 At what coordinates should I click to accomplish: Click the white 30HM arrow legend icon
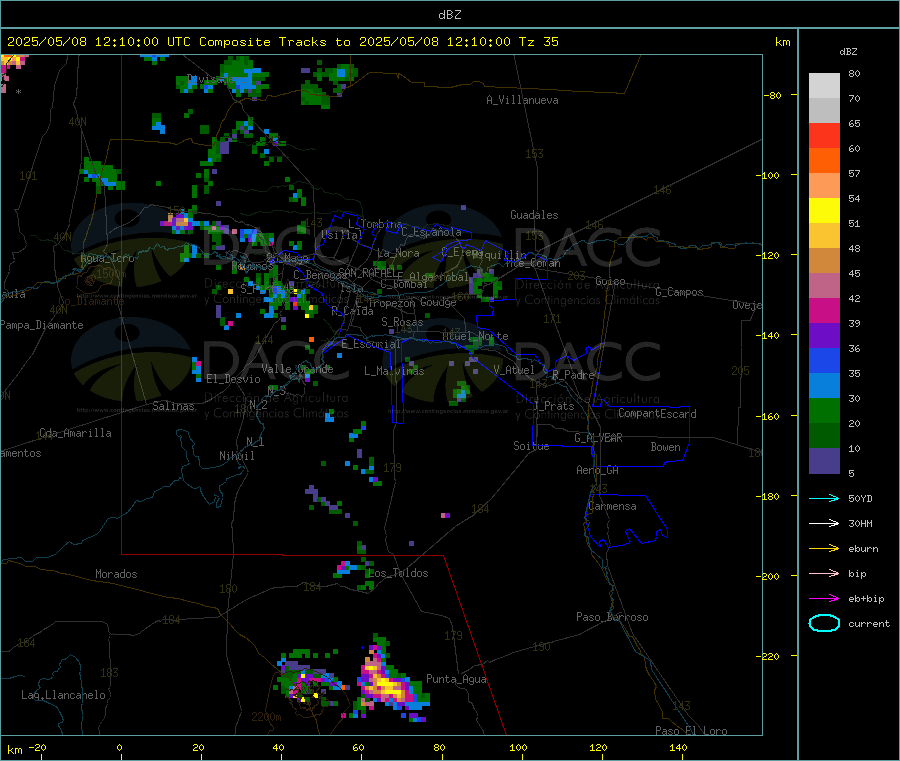point(824,523)
